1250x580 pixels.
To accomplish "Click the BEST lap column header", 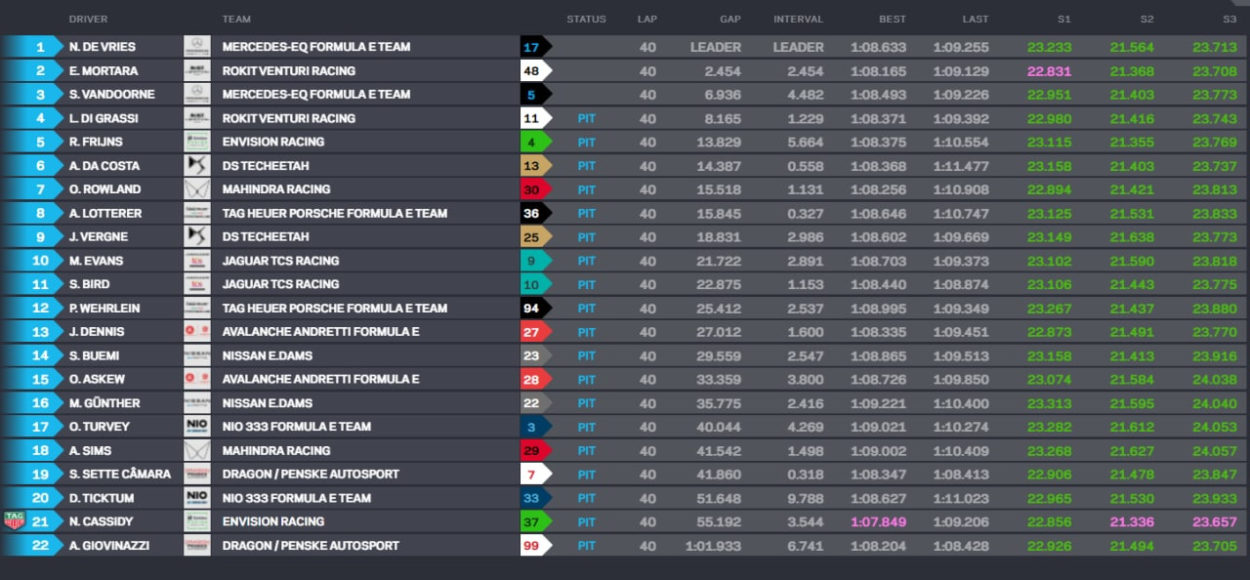I will 892,19.
